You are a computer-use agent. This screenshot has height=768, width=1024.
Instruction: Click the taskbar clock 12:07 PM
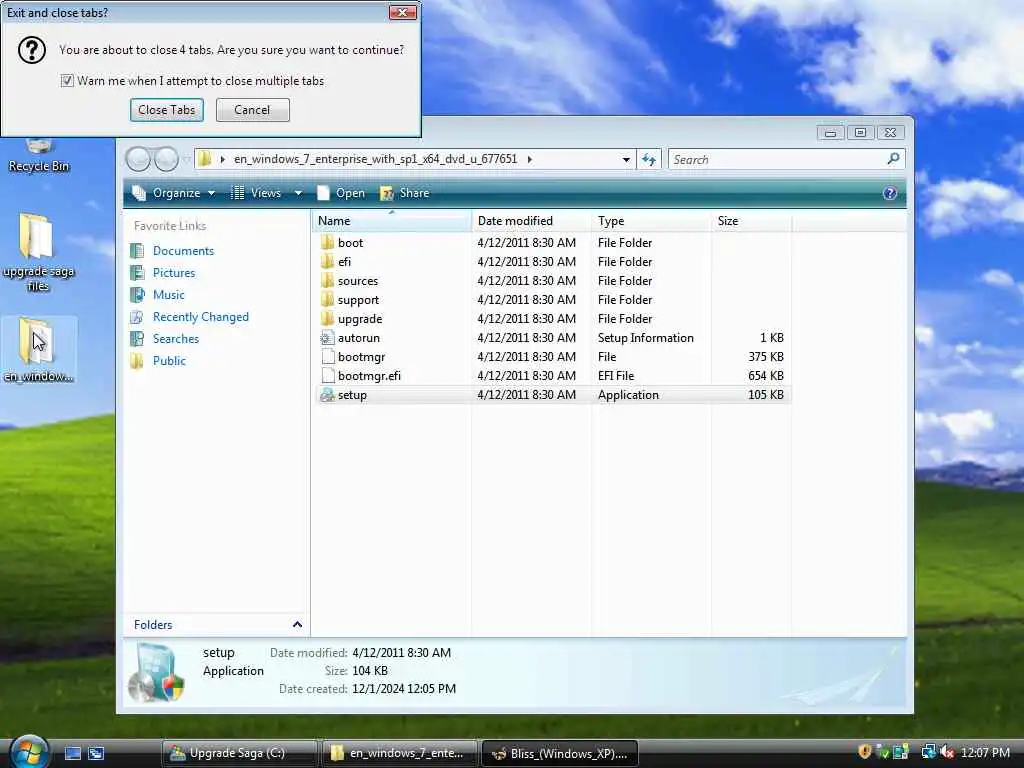tap(985, 752)
